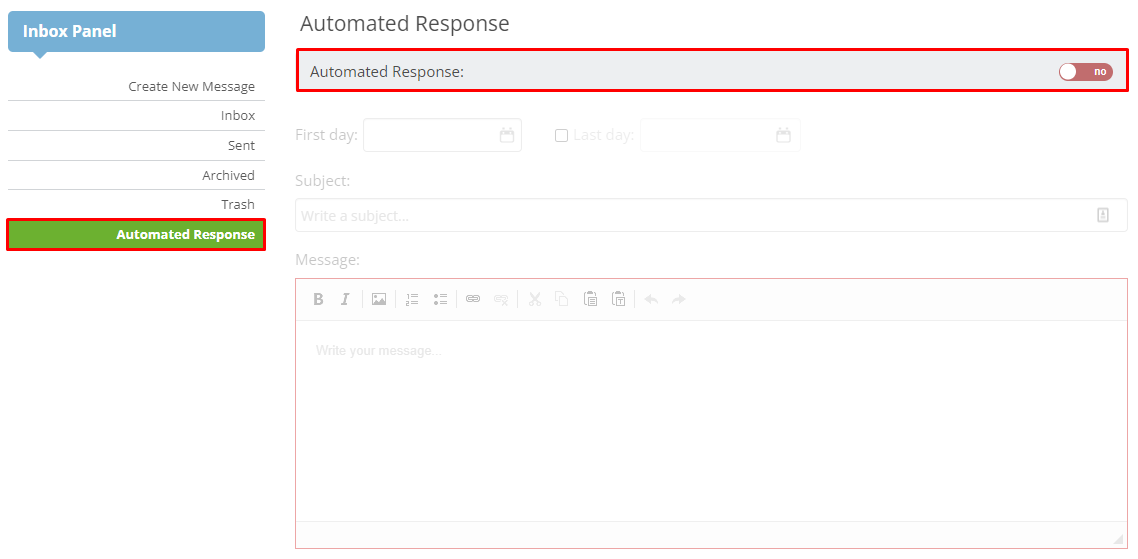Open Last day calendar picker icon
The image size is (1138, 559).
783,135
